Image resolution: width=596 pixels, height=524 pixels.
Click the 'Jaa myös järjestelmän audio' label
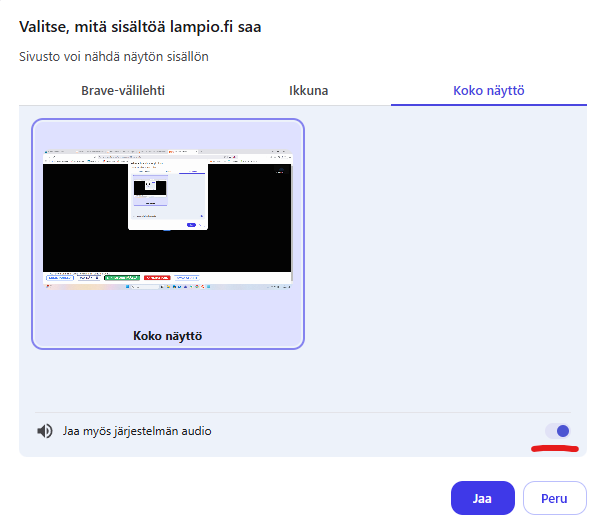pyautogui.click(x=137, y=431)
